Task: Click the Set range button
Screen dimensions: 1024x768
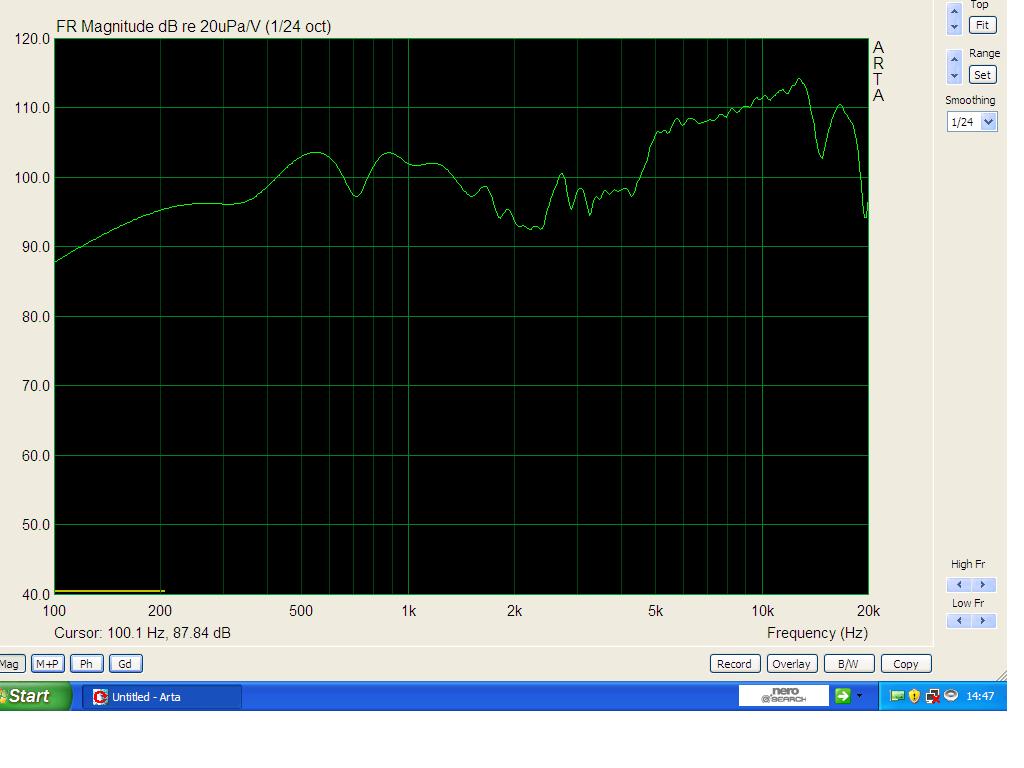Action: click(982, 74)
